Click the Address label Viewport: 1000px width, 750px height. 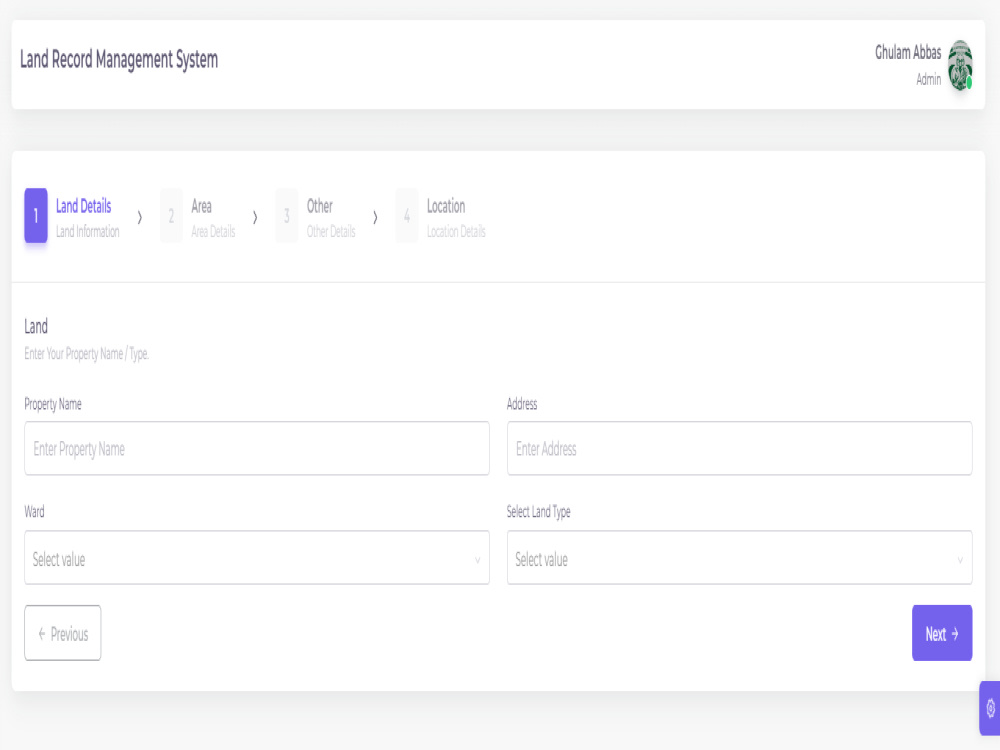tap(522, 404)
